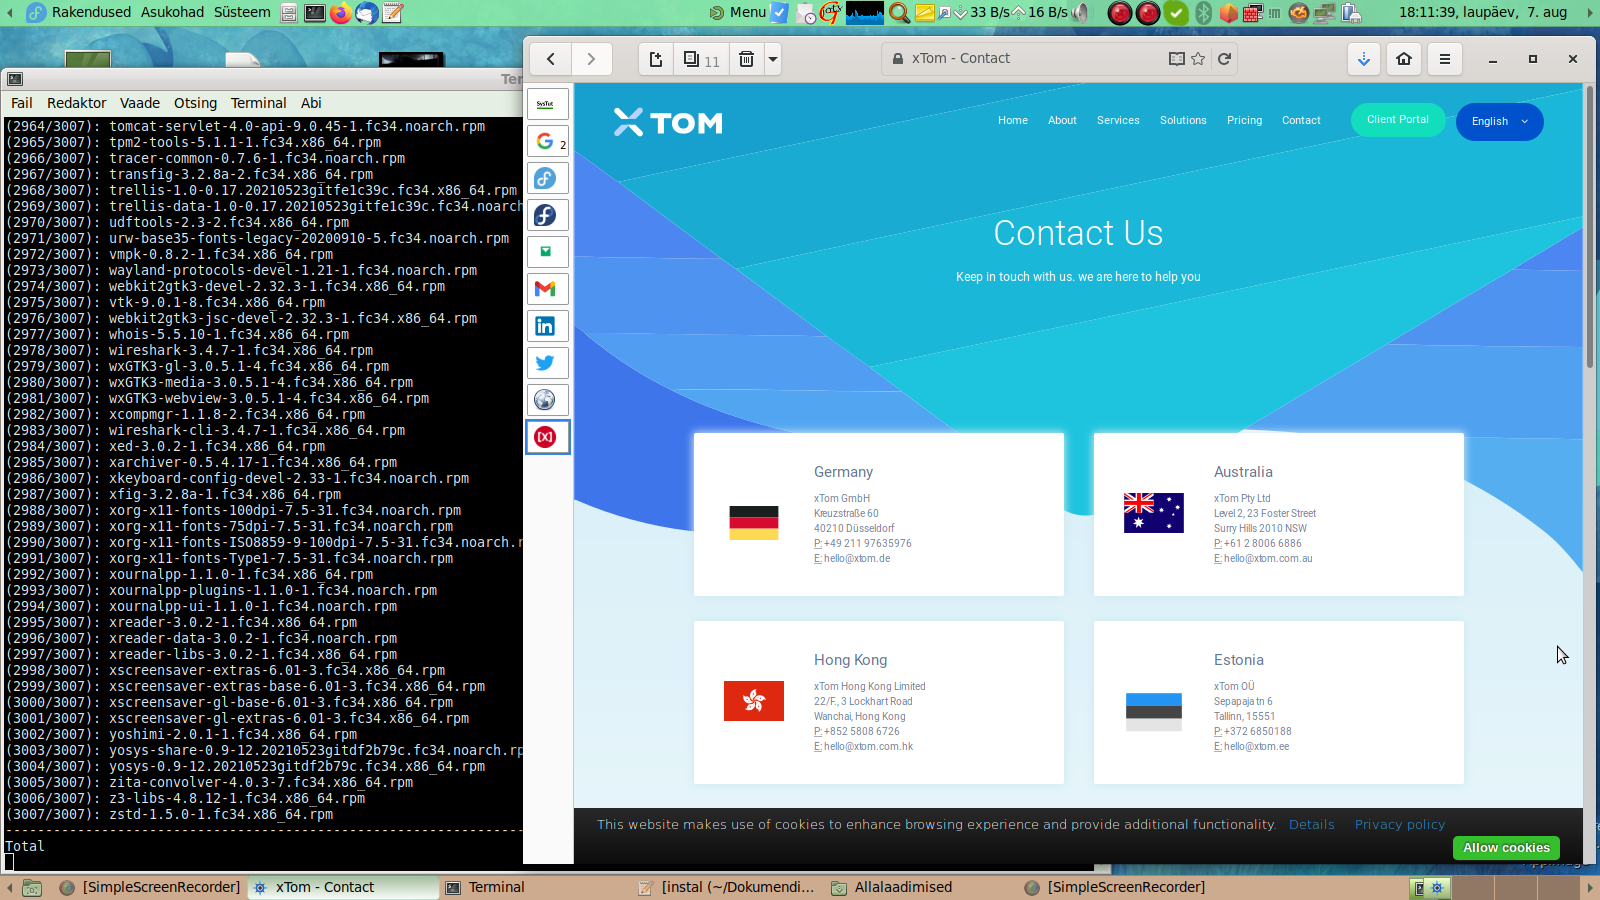Click the Client Portal button
1600x900 pixels.
click(x=1398, y=120)
